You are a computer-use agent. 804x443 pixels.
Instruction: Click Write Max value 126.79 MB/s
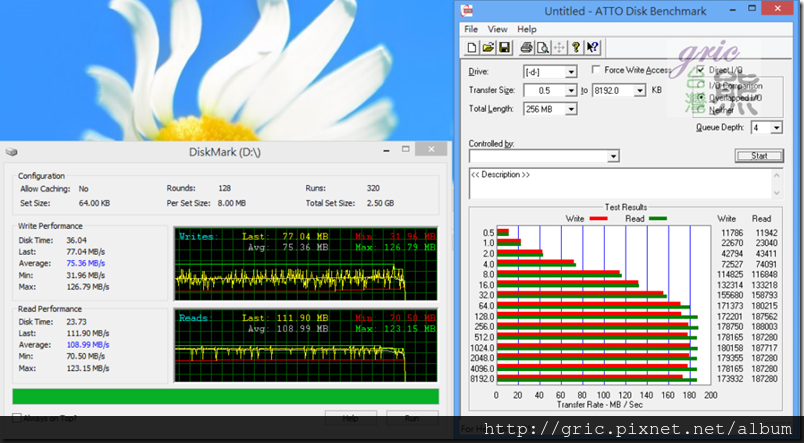pyautogui.click(x=88, y=287)
